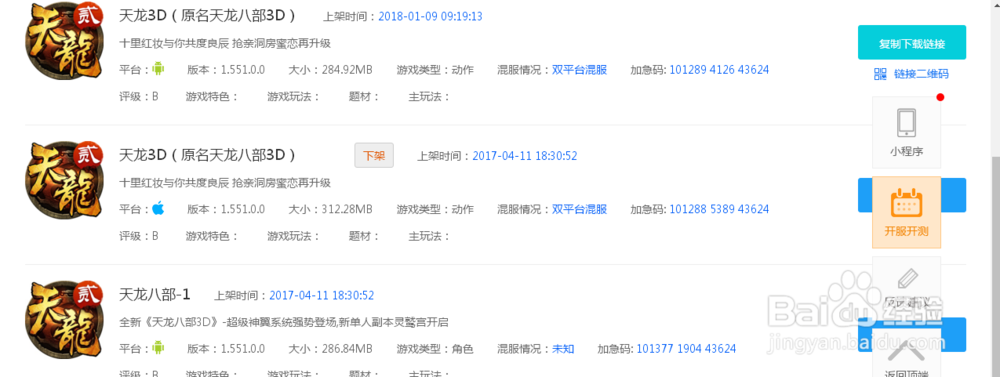Click the 下架 tag button
Screen dimensions: 1000x377
[x=374, y=156]
